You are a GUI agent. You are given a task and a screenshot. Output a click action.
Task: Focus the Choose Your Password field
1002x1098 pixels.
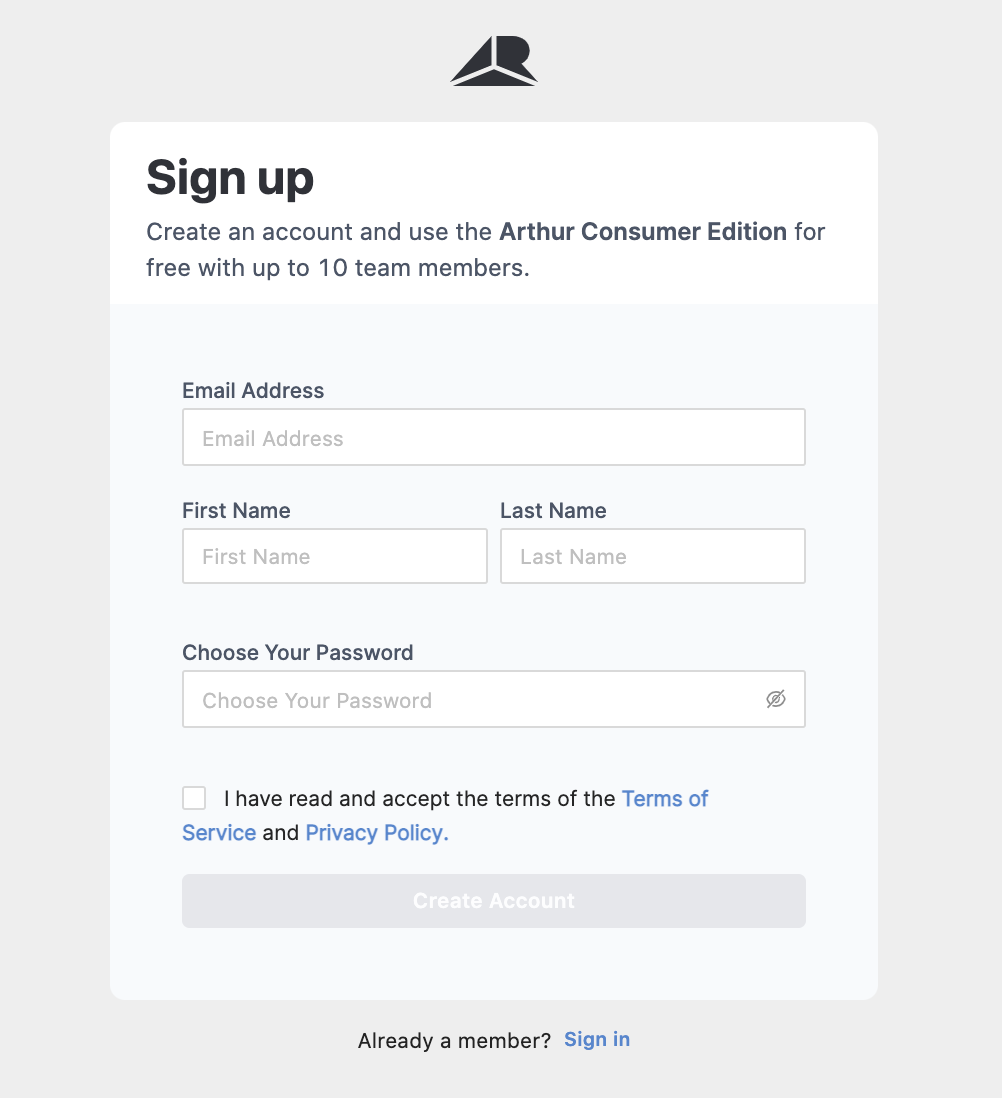470,699
